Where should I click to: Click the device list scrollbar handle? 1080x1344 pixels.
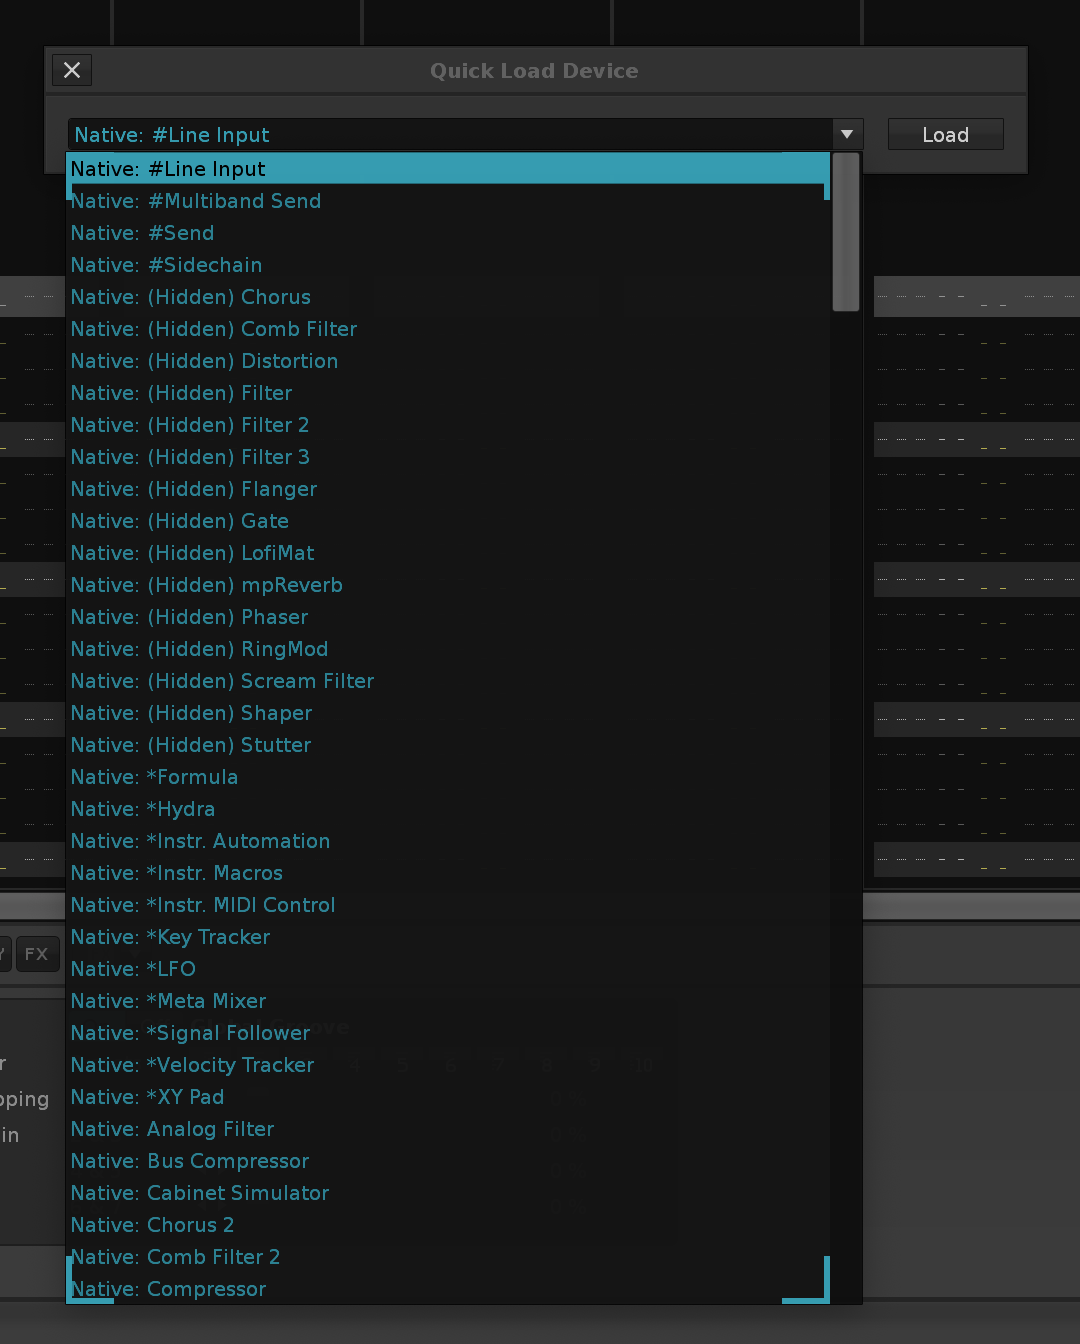coord(846,232)
